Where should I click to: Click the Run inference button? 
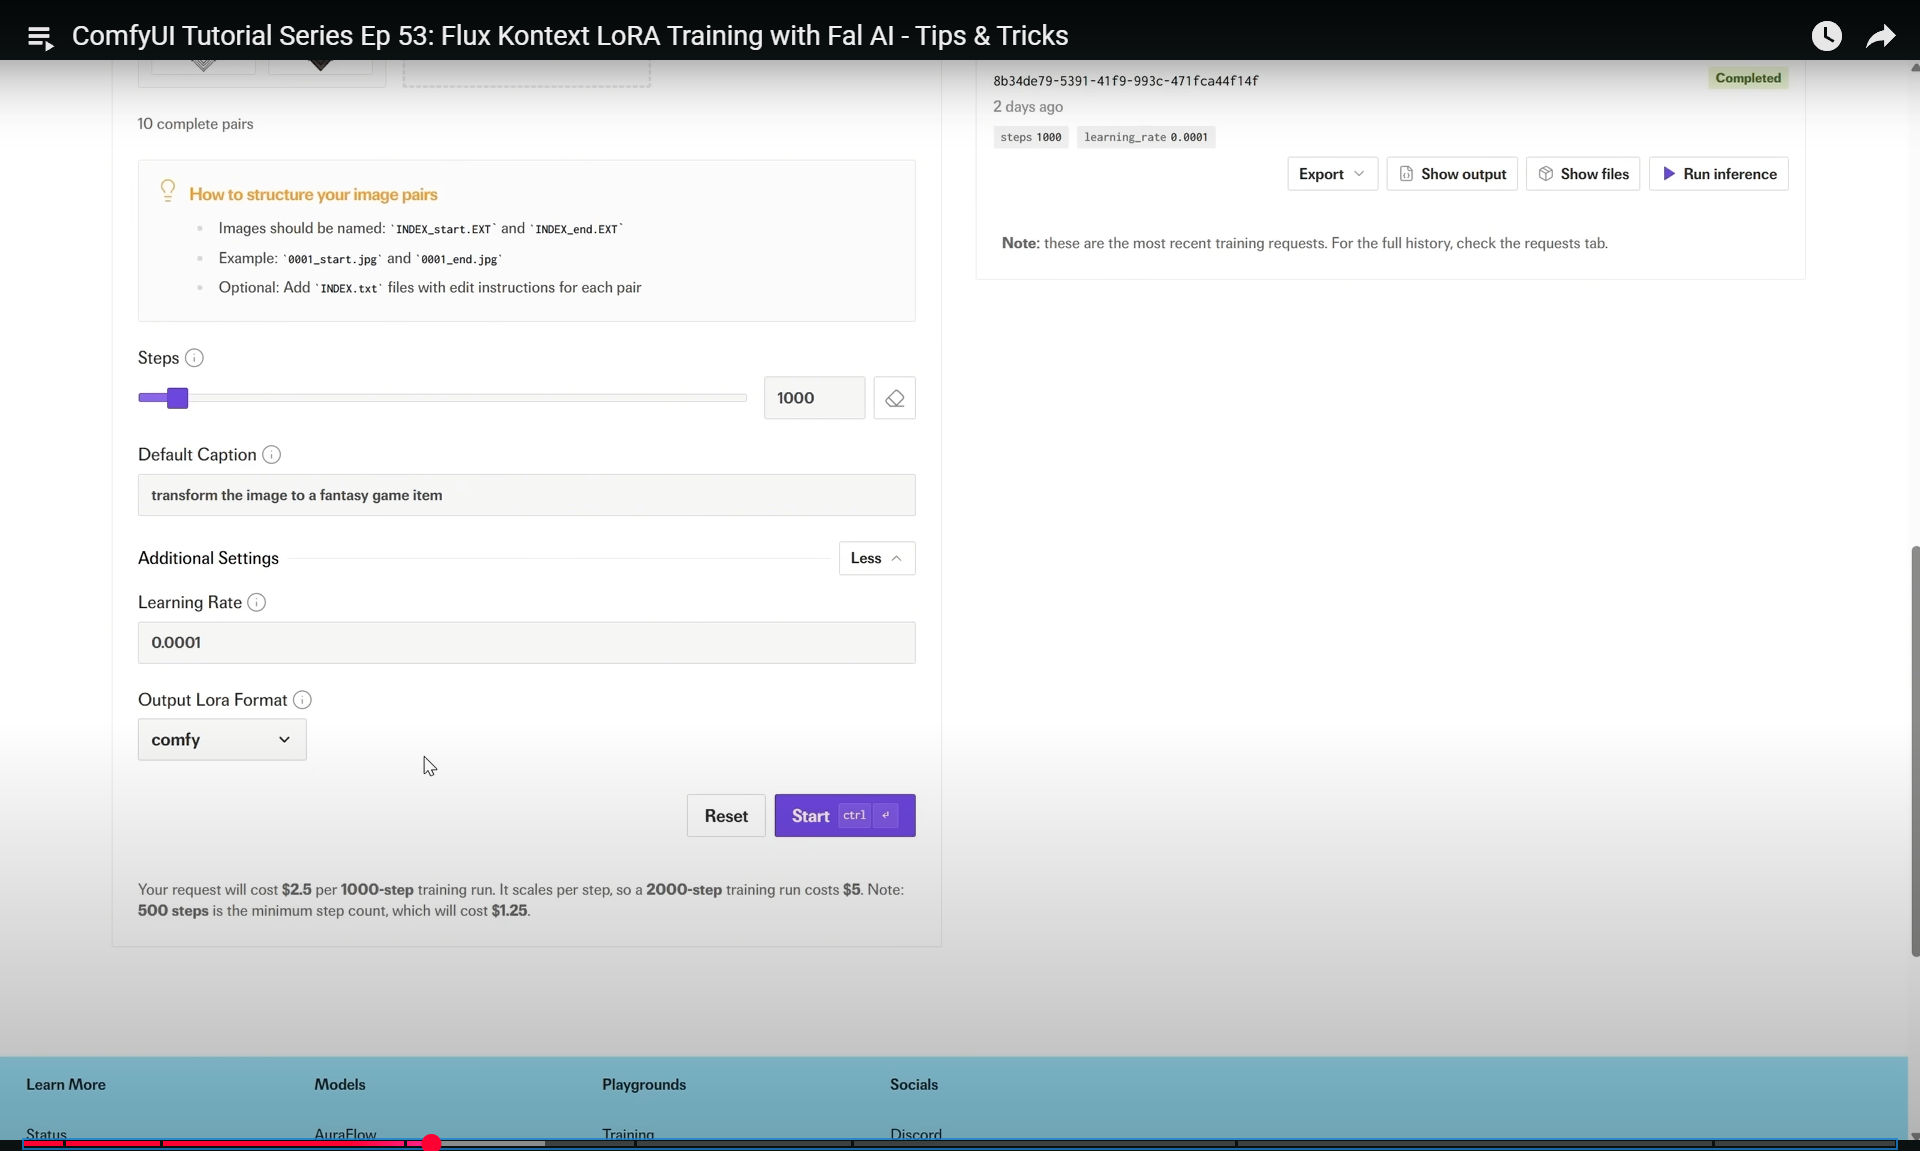(x=1718, y=174)
